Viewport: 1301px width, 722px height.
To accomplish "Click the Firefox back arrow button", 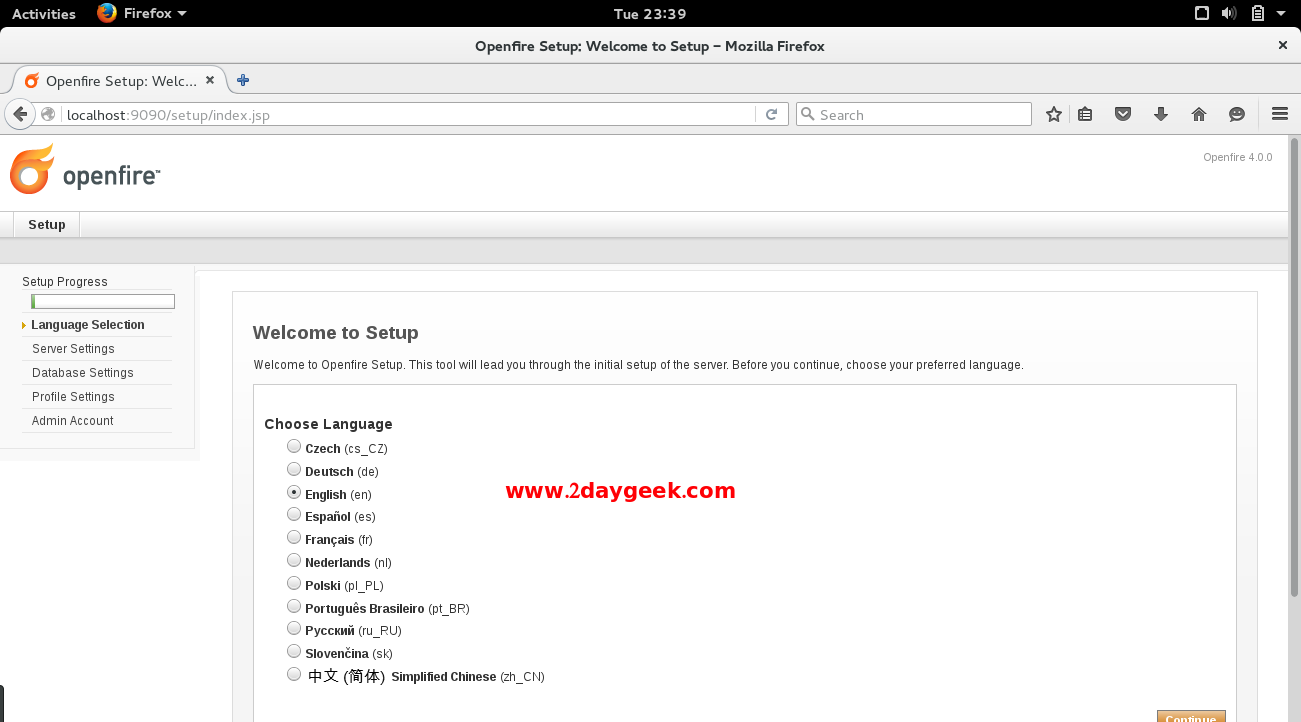I will coord(20,114).
